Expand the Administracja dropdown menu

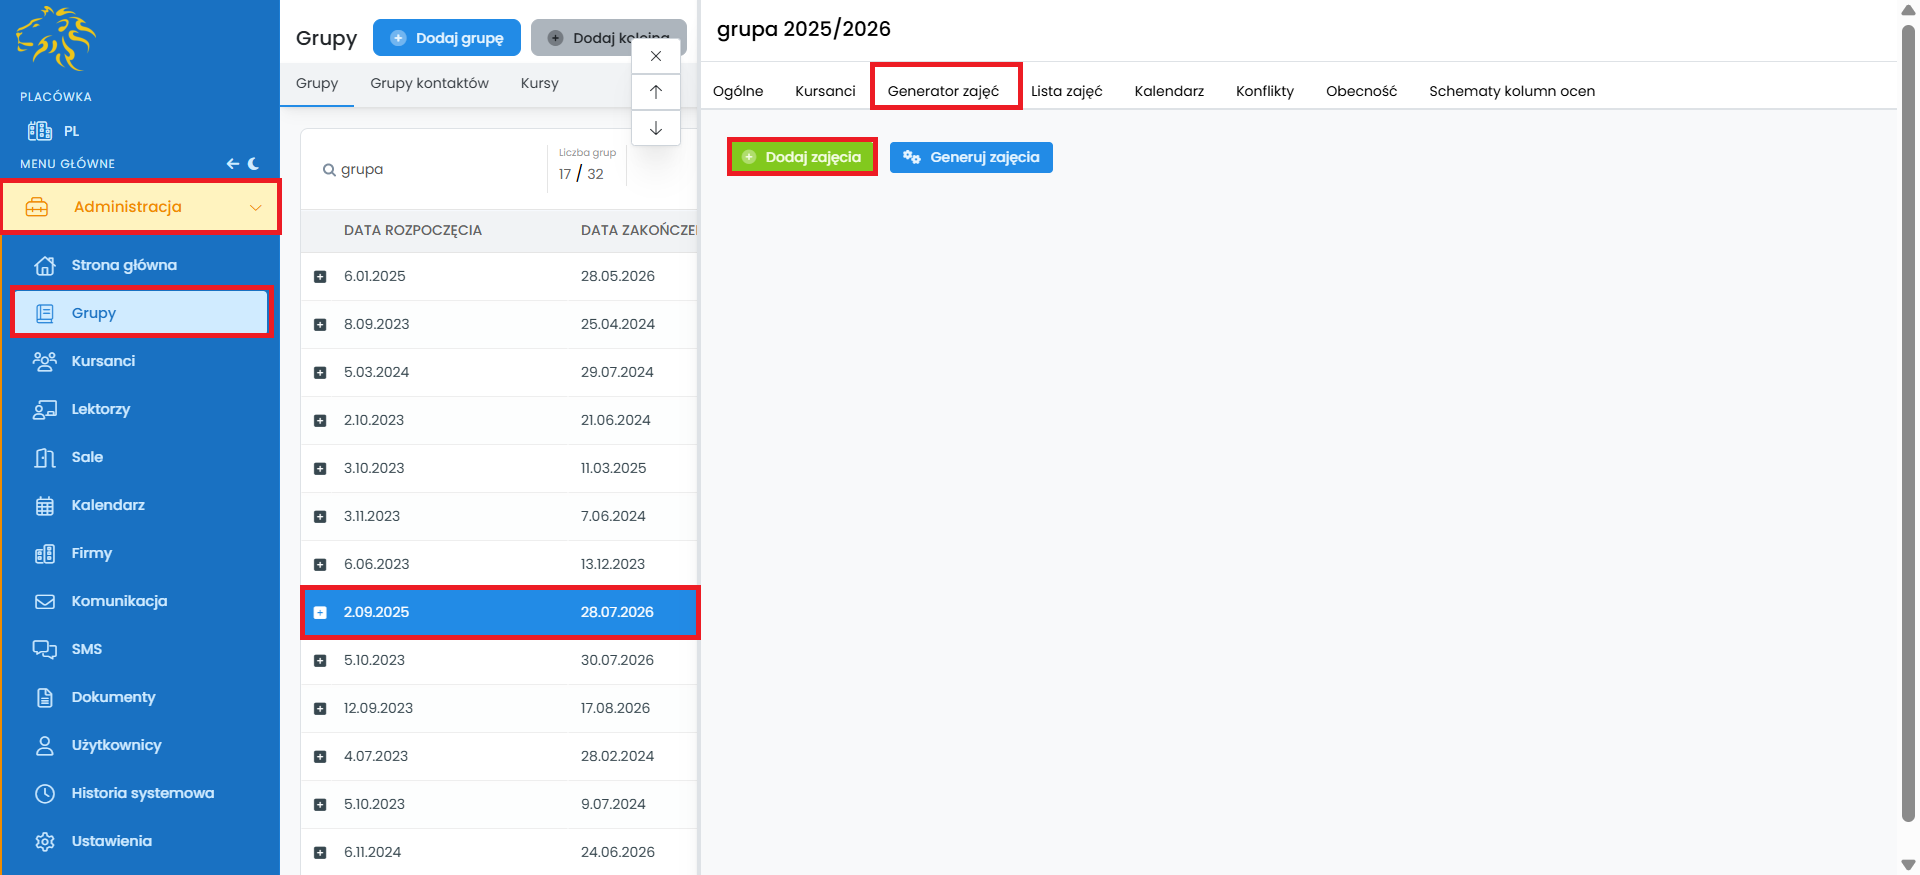coord(255,207)
